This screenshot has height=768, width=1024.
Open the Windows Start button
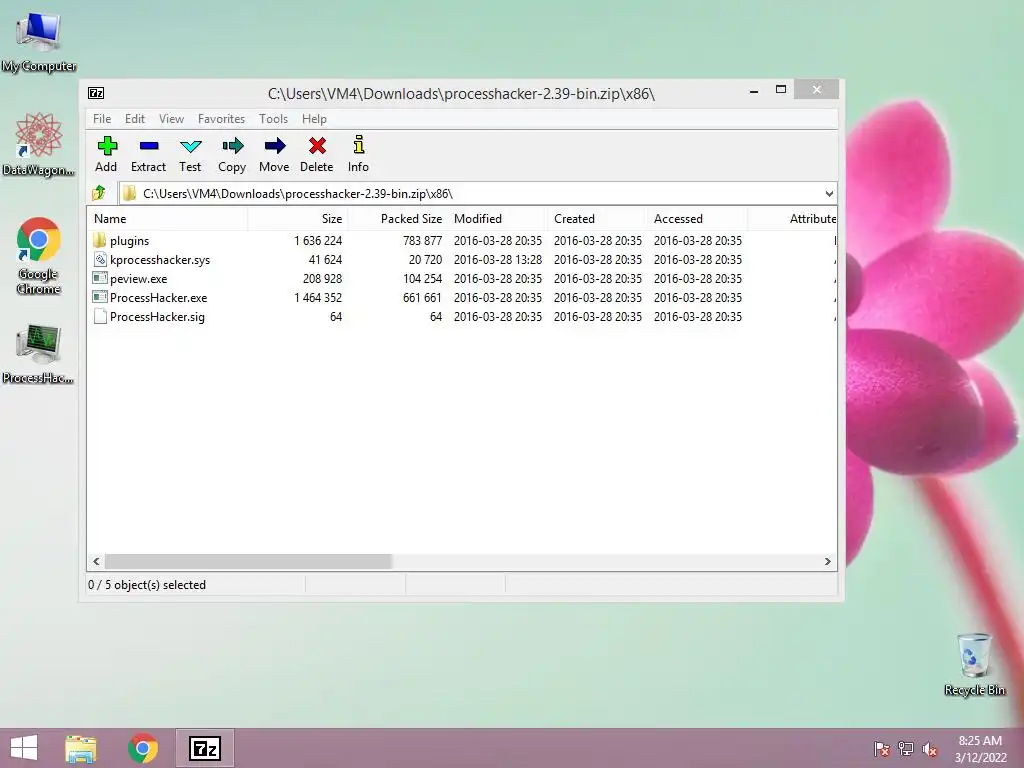click(x=24, y=748)
